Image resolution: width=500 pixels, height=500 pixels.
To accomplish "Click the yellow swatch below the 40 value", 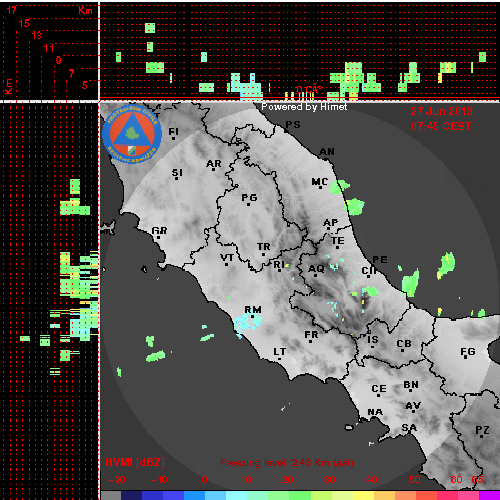I will pyautogui.click(x=363, y=495).
